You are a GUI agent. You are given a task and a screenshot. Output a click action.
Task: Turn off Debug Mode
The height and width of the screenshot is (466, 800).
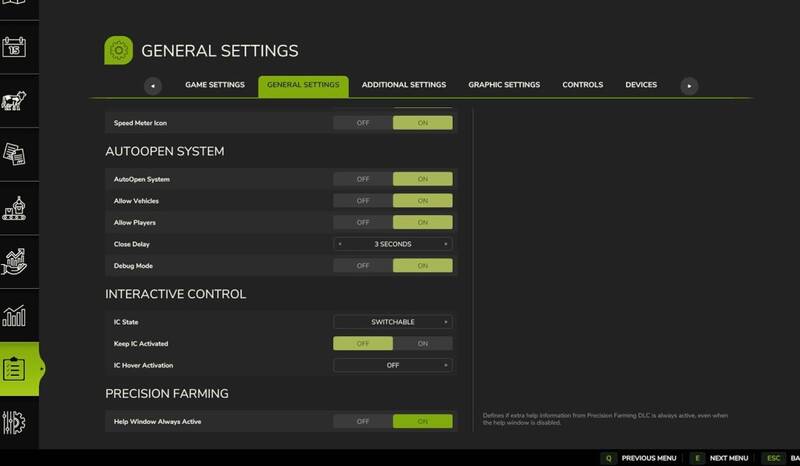pos(362,265)
